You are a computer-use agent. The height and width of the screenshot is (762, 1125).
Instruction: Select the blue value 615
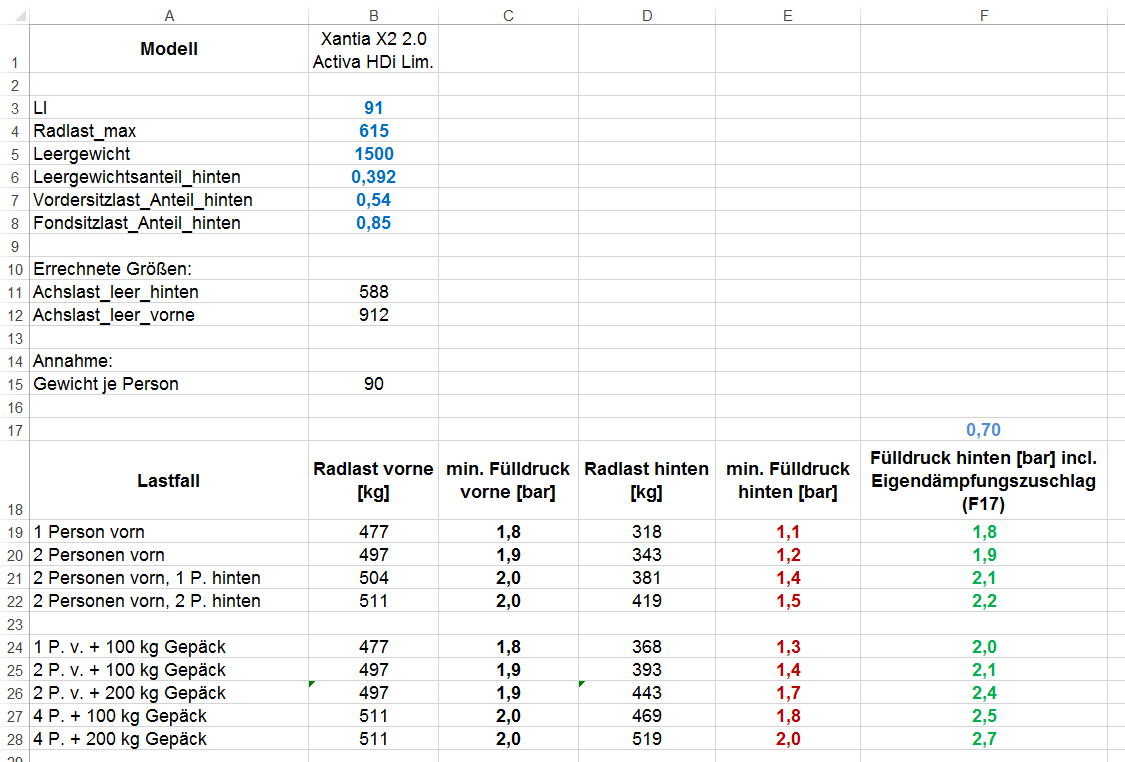coord(373,131)
